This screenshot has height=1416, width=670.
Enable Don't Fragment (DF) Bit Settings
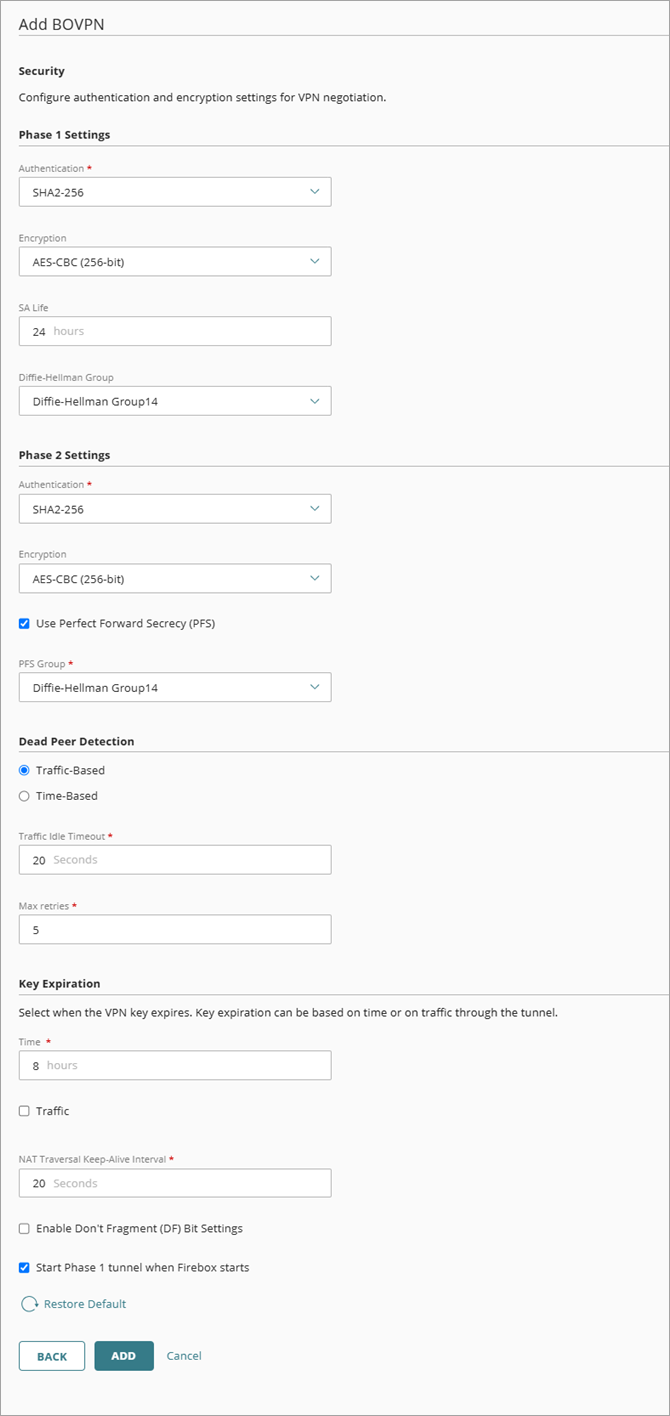tap(23, 1228)
